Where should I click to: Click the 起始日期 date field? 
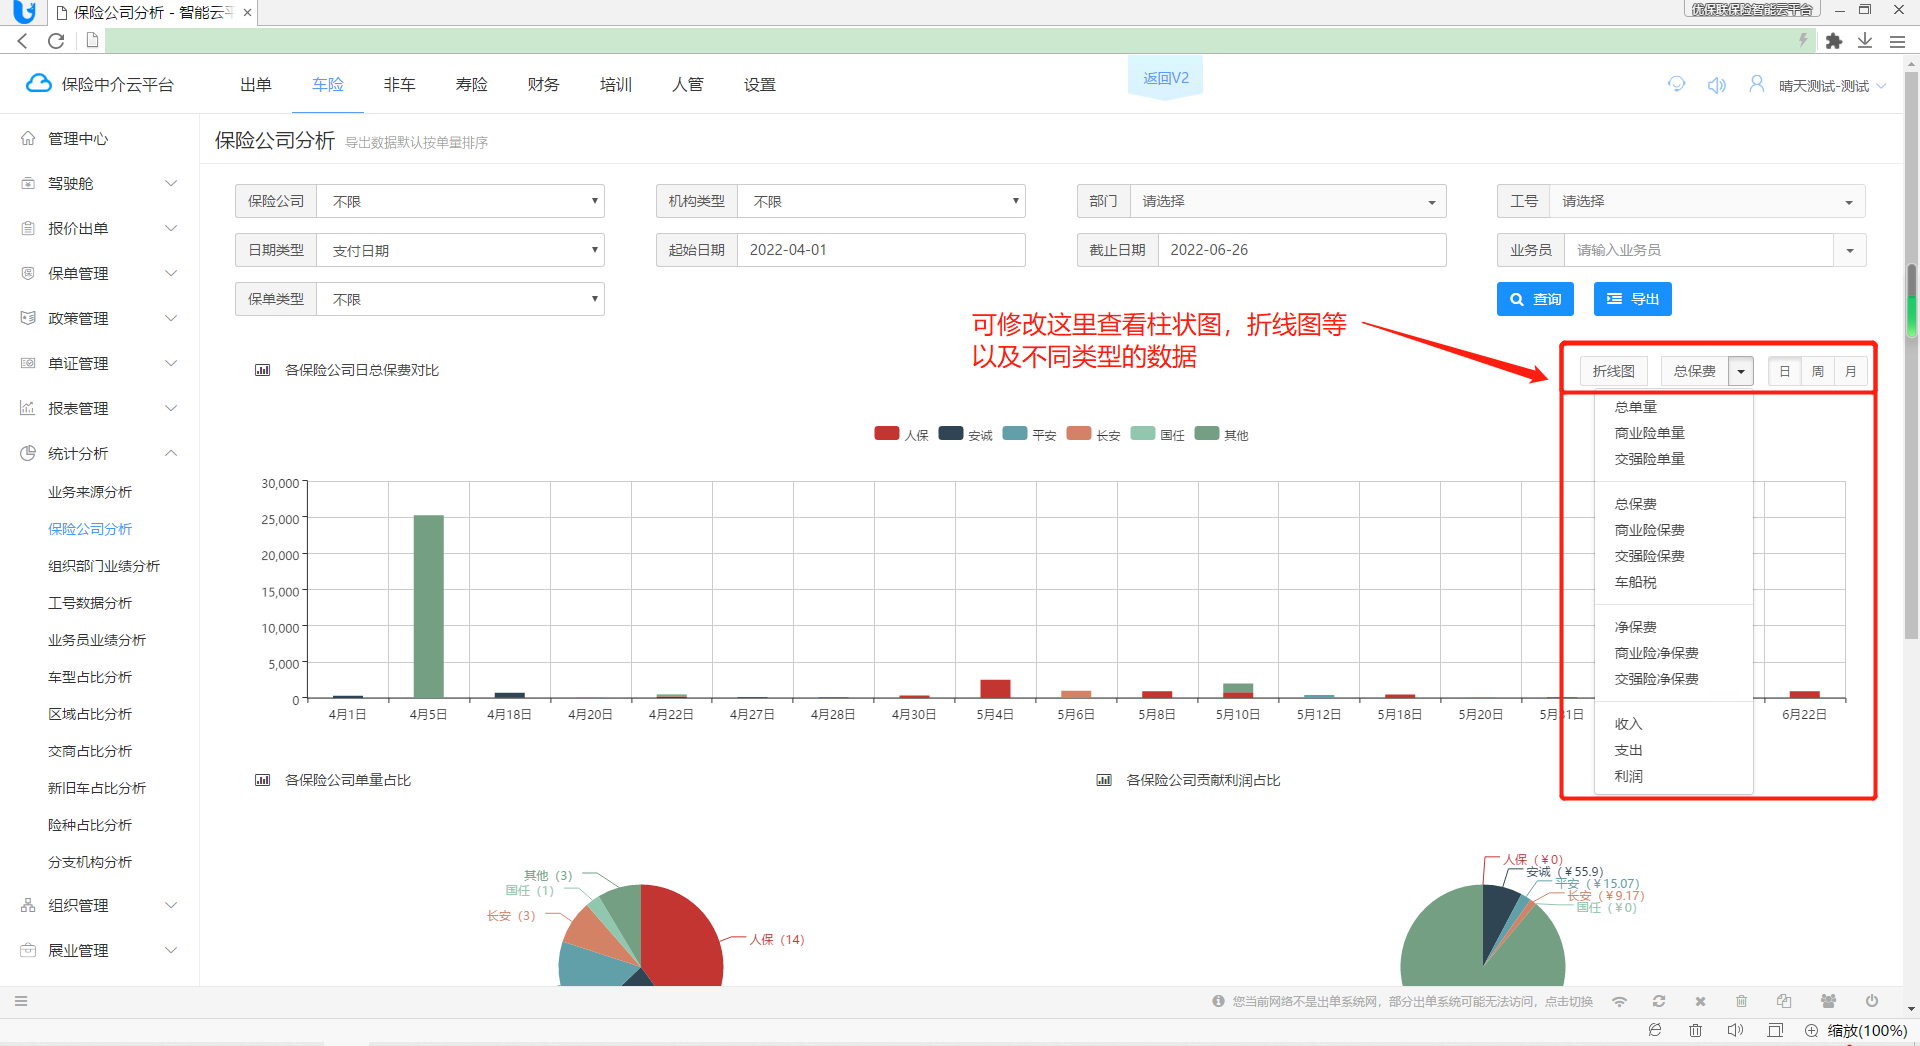[x=881, y=250]
